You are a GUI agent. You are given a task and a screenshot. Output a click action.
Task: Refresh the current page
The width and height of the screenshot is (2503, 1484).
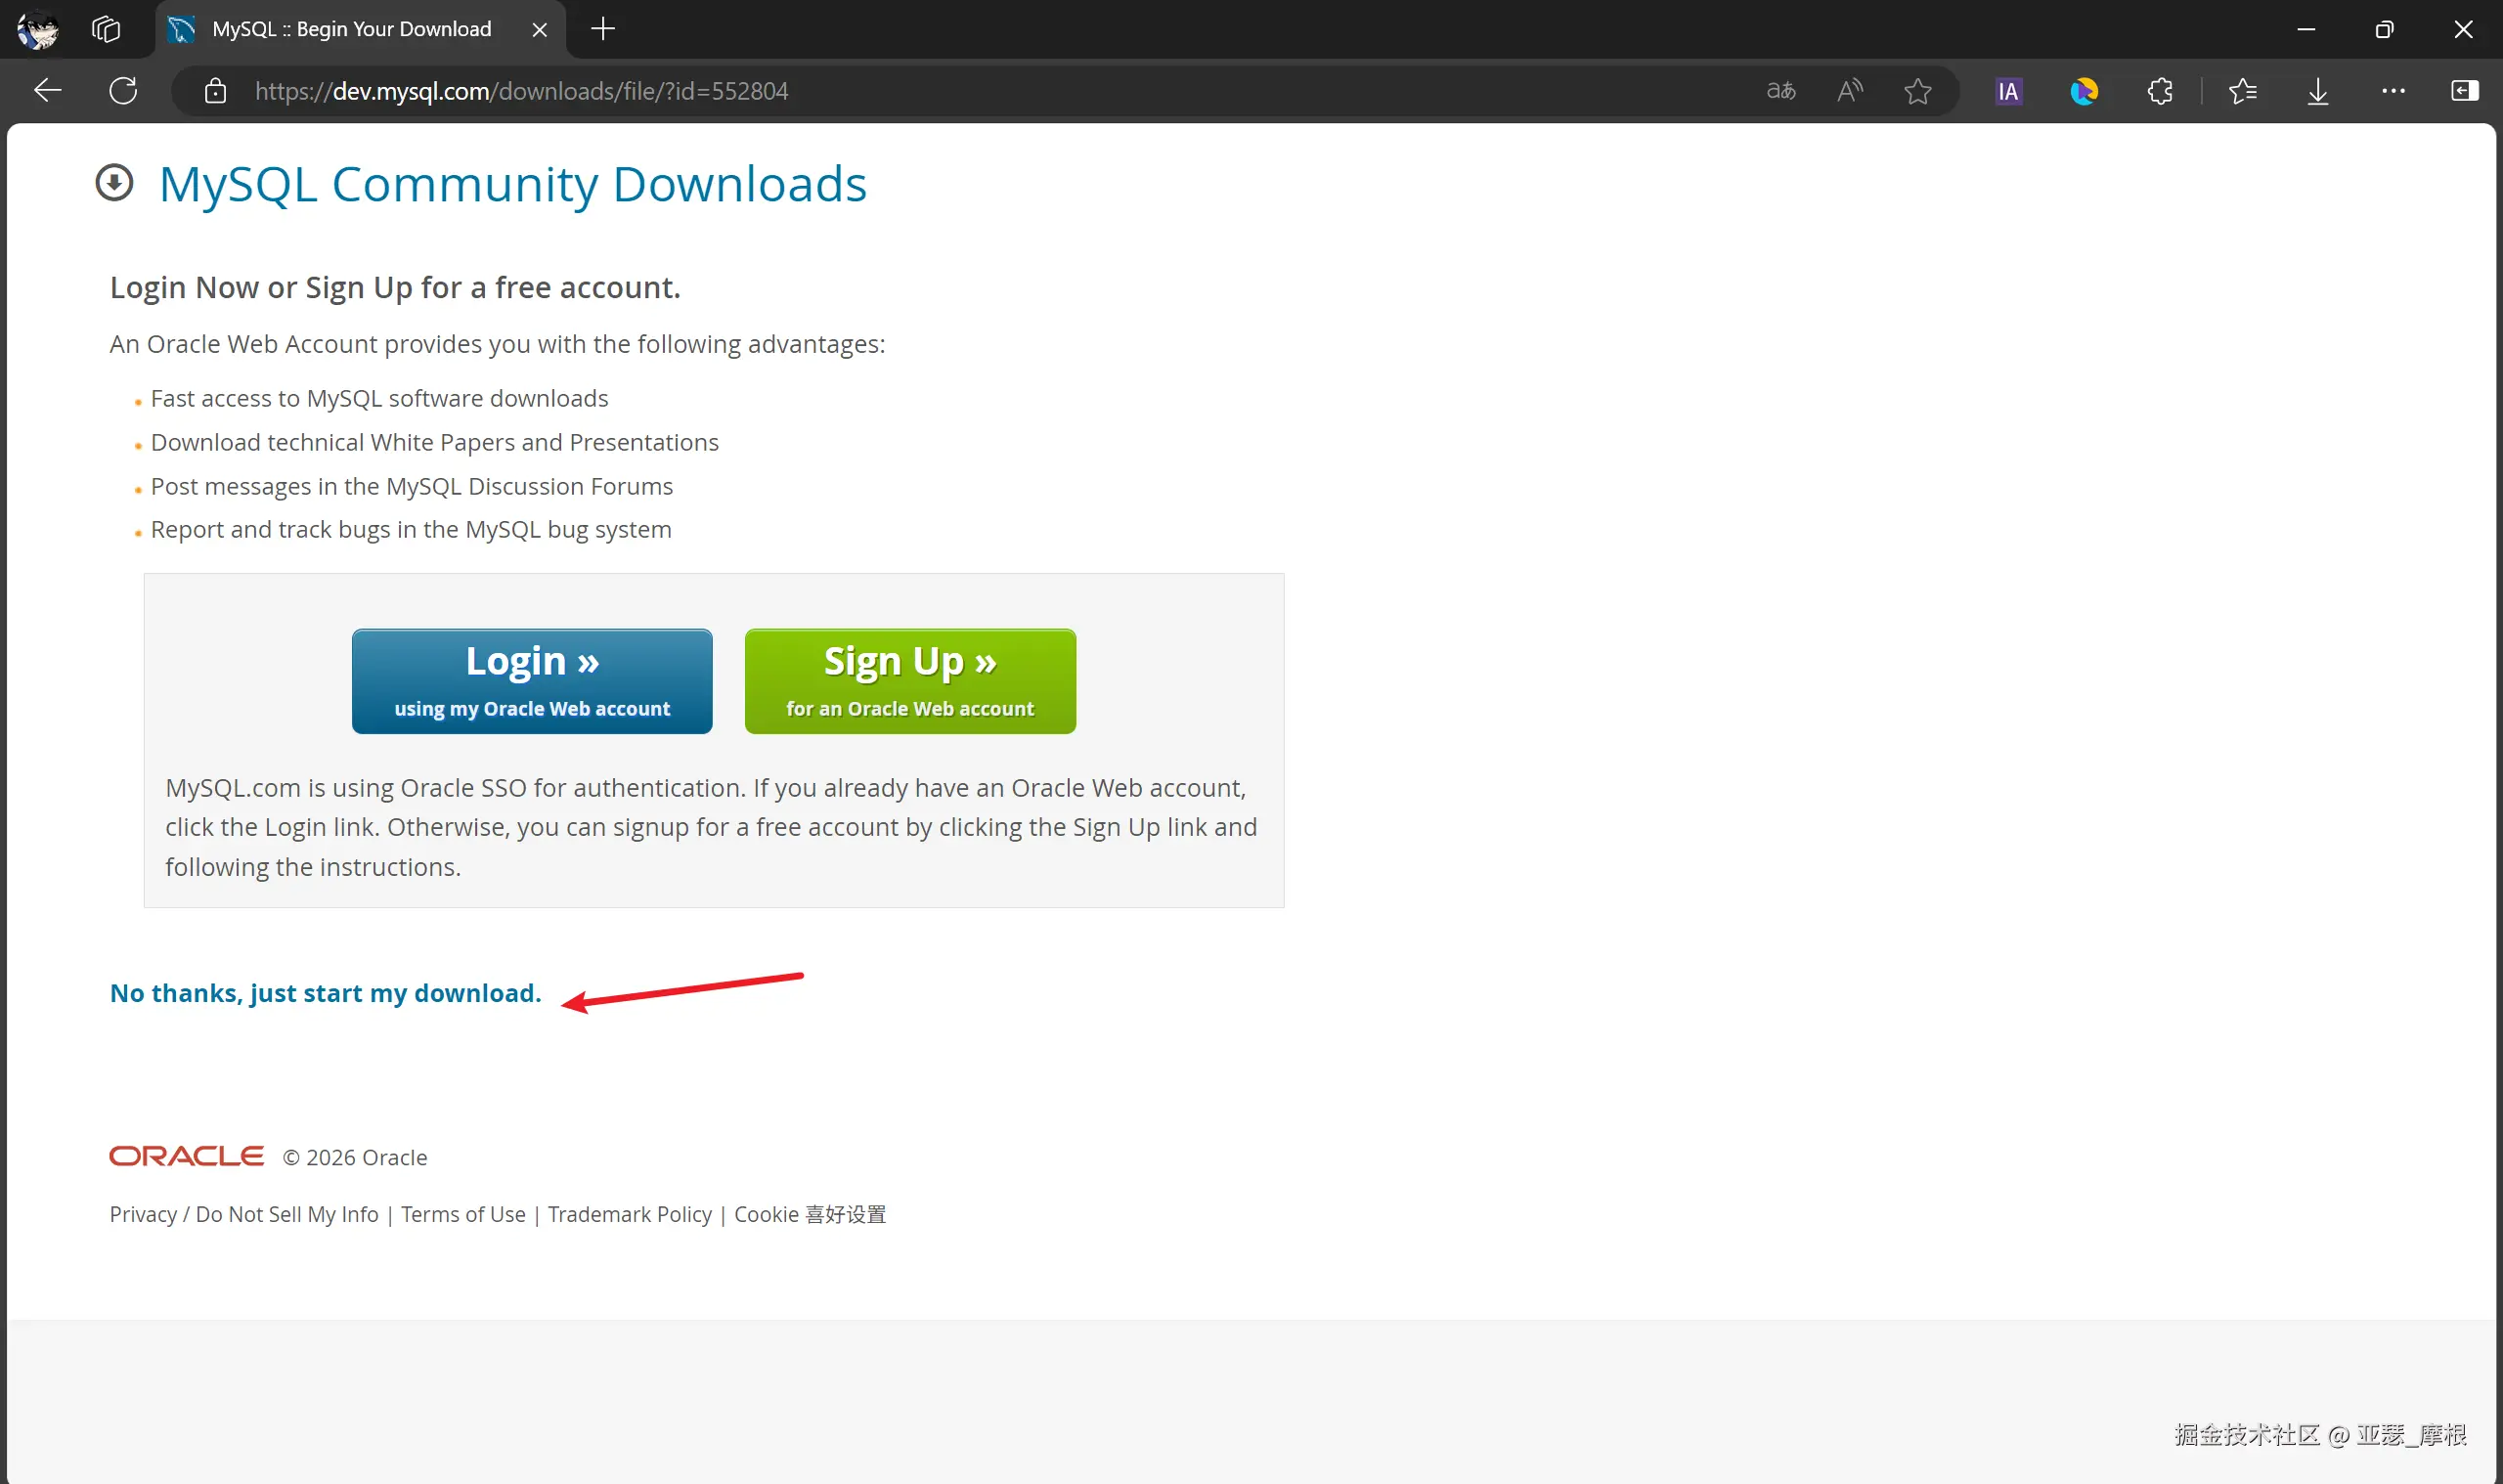point(123,91)
